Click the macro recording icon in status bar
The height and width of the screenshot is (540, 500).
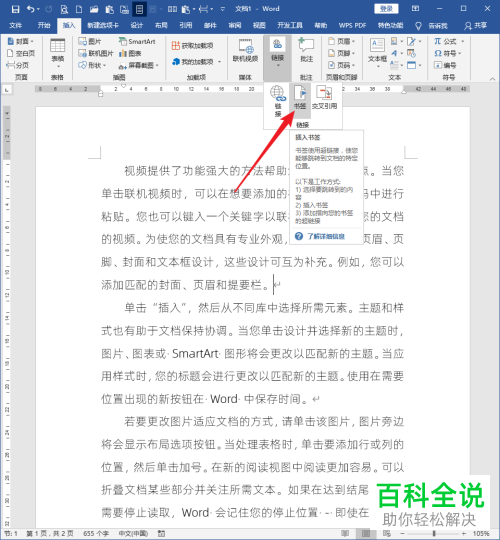coord(161,533)
